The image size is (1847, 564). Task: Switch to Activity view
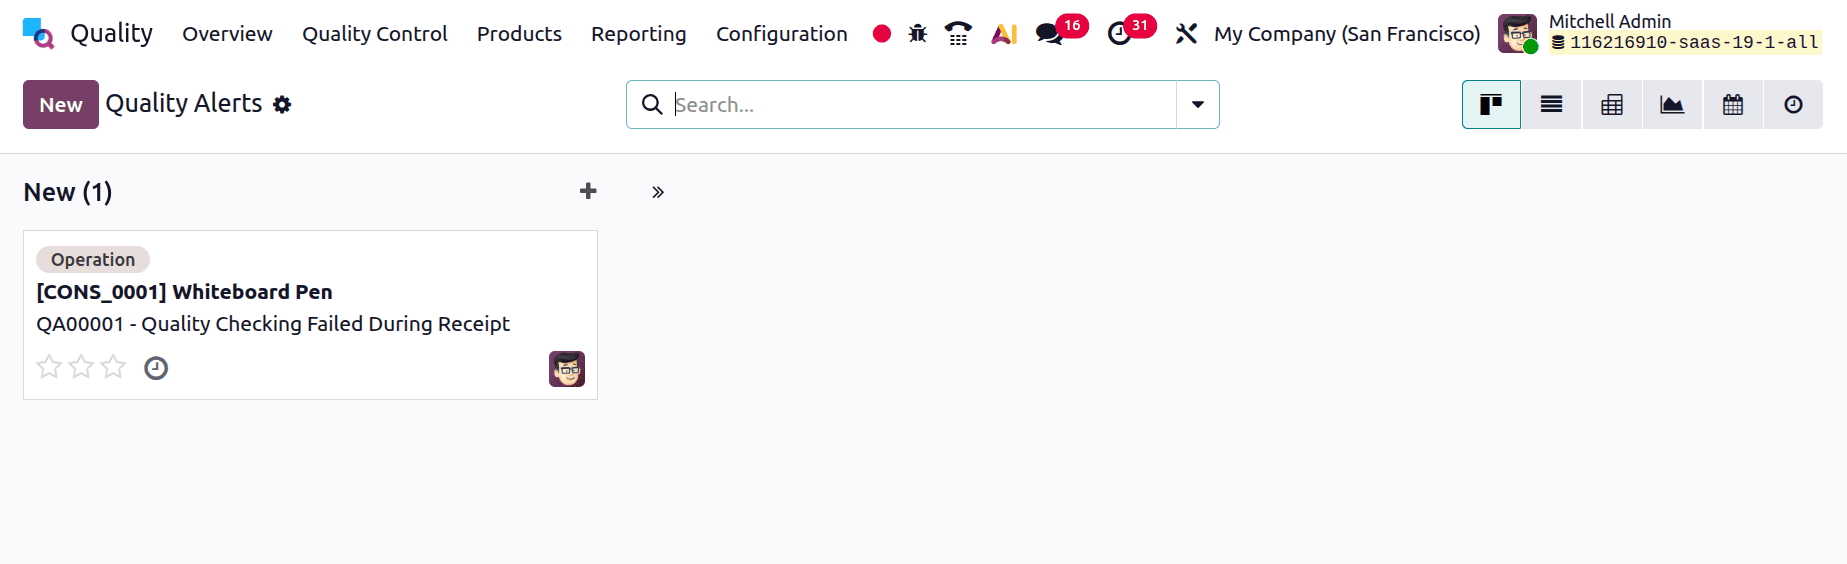[x=1793, y=104]
